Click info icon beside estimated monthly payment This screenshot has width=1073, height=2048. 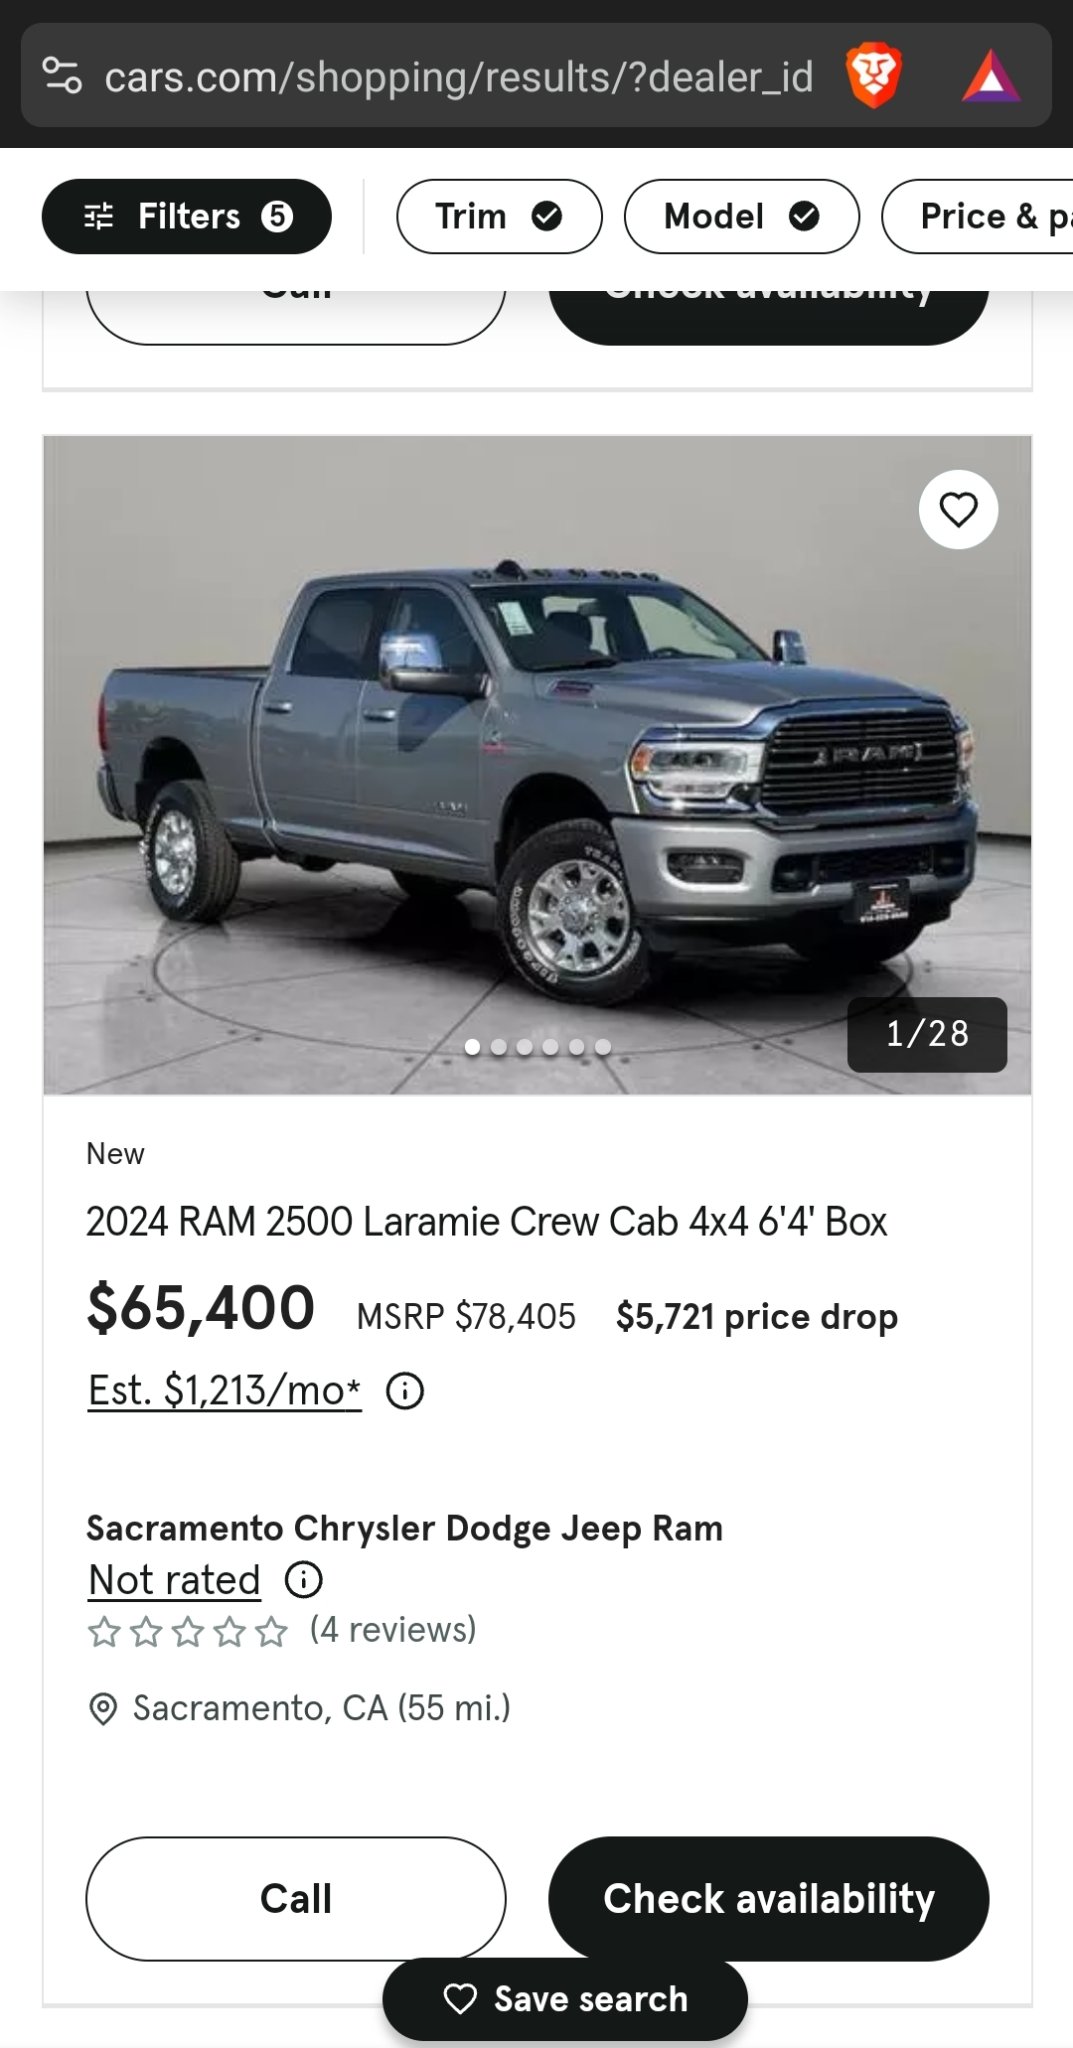(405, 1391)
